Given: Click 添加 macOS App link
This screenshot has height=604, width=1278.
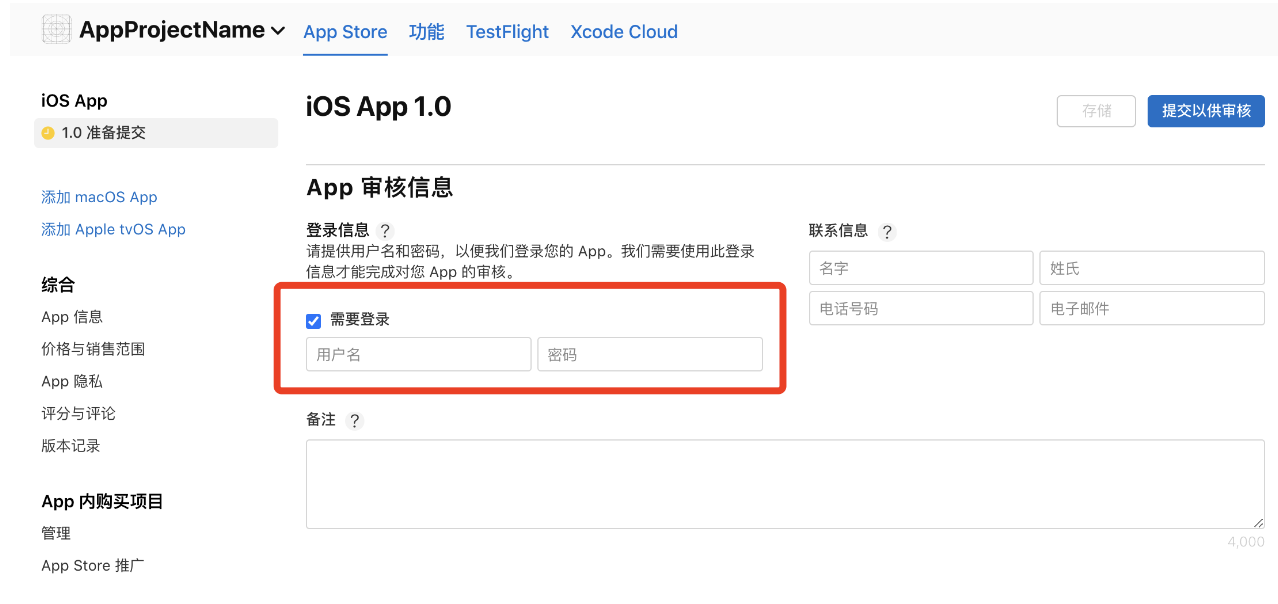Looking at the screenshot, I should tap(99, 197).
